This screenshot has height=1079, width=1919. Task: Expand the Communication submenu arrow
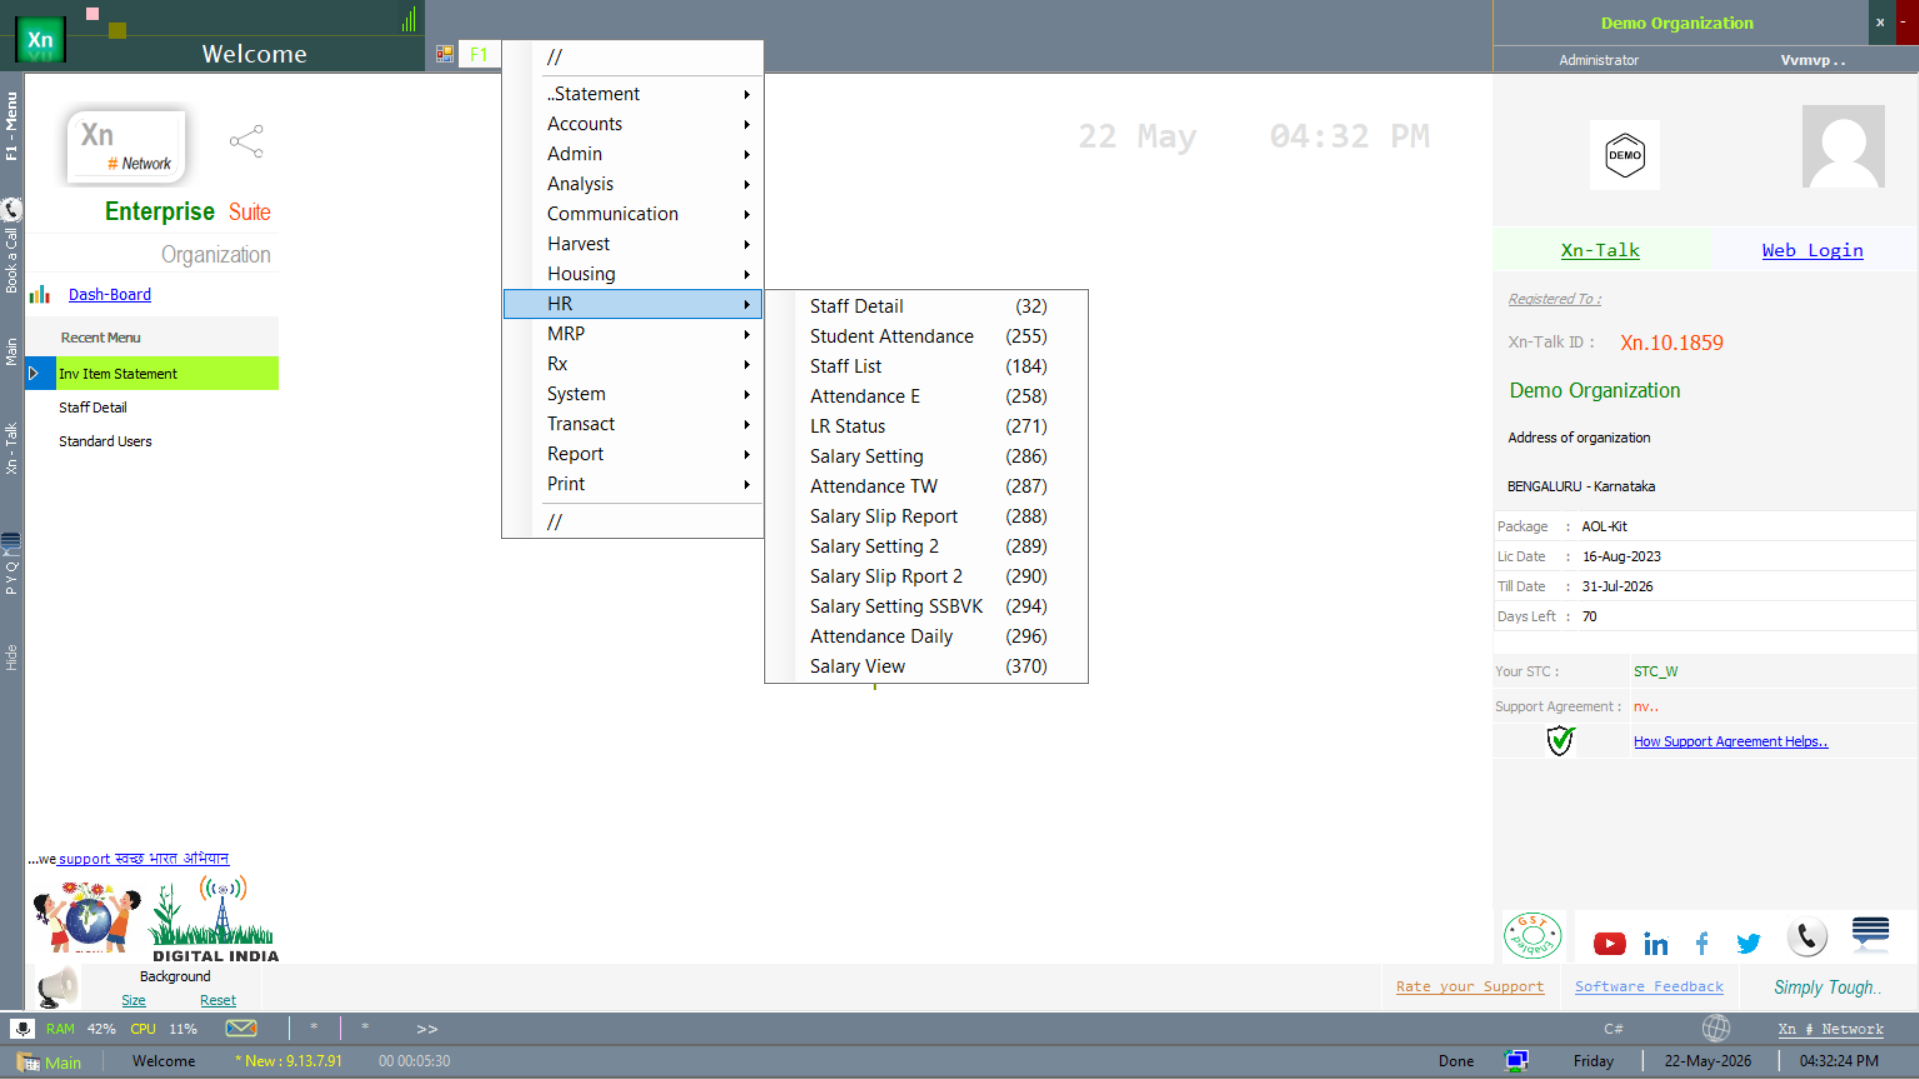tap(747, 214)
